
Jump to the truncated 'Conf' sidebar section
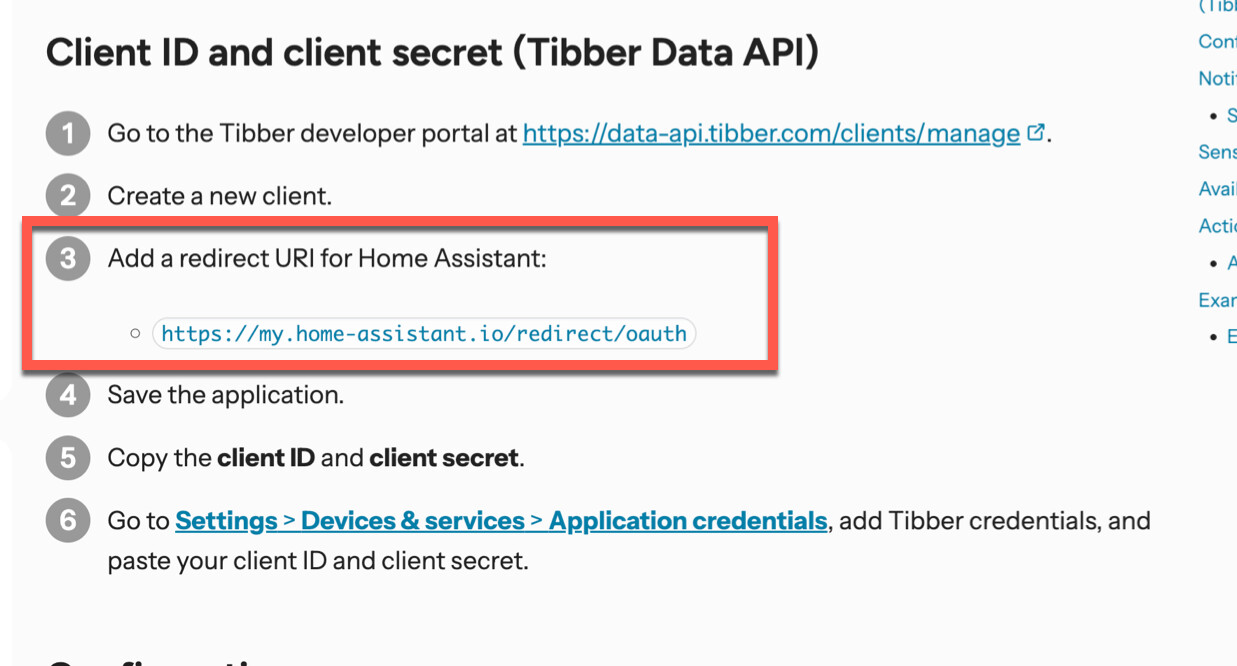point(1217,41)
